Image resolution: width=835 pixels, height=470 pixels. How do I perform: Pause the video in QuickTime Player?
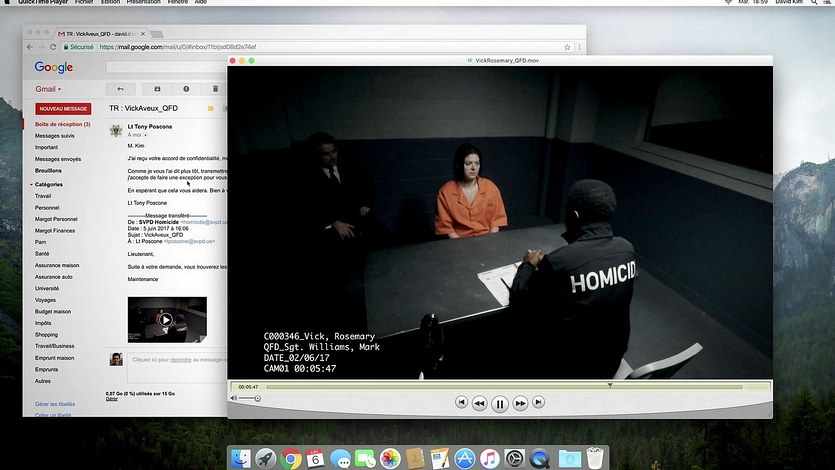500,403
